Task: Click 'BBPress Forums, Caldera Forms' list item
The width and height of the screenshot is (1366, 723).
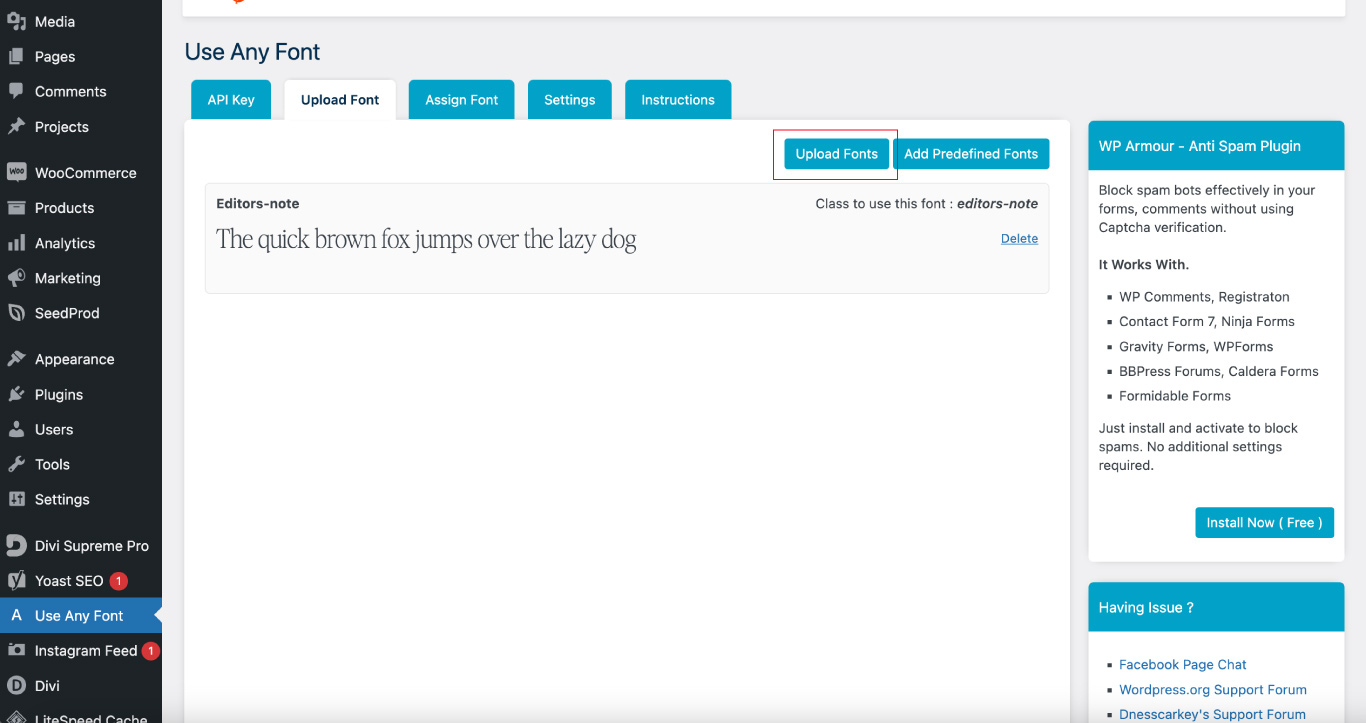Action: click(1219, 371)
